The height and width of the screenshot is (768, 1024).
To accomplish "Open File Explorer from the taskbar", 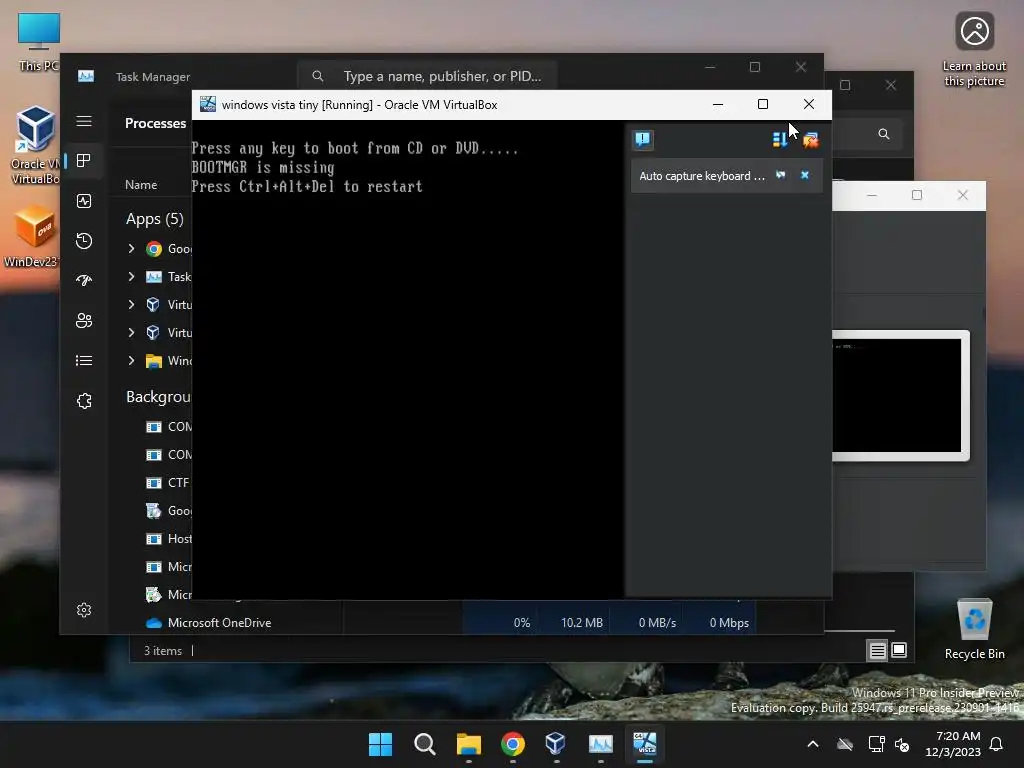I will (469, 744).
